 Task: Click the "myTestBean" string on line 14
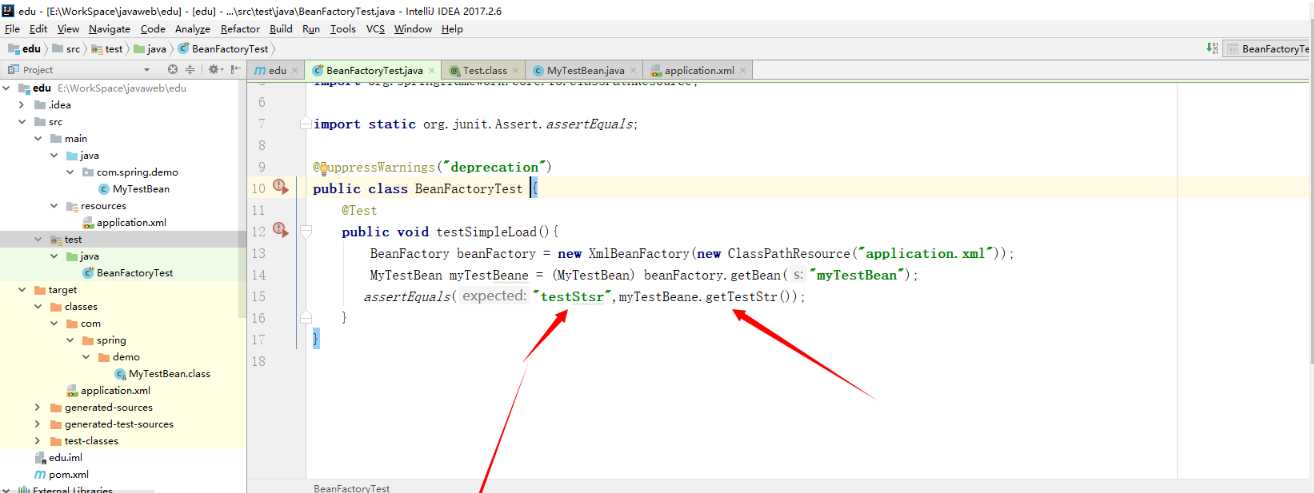[x=857, y=275]
